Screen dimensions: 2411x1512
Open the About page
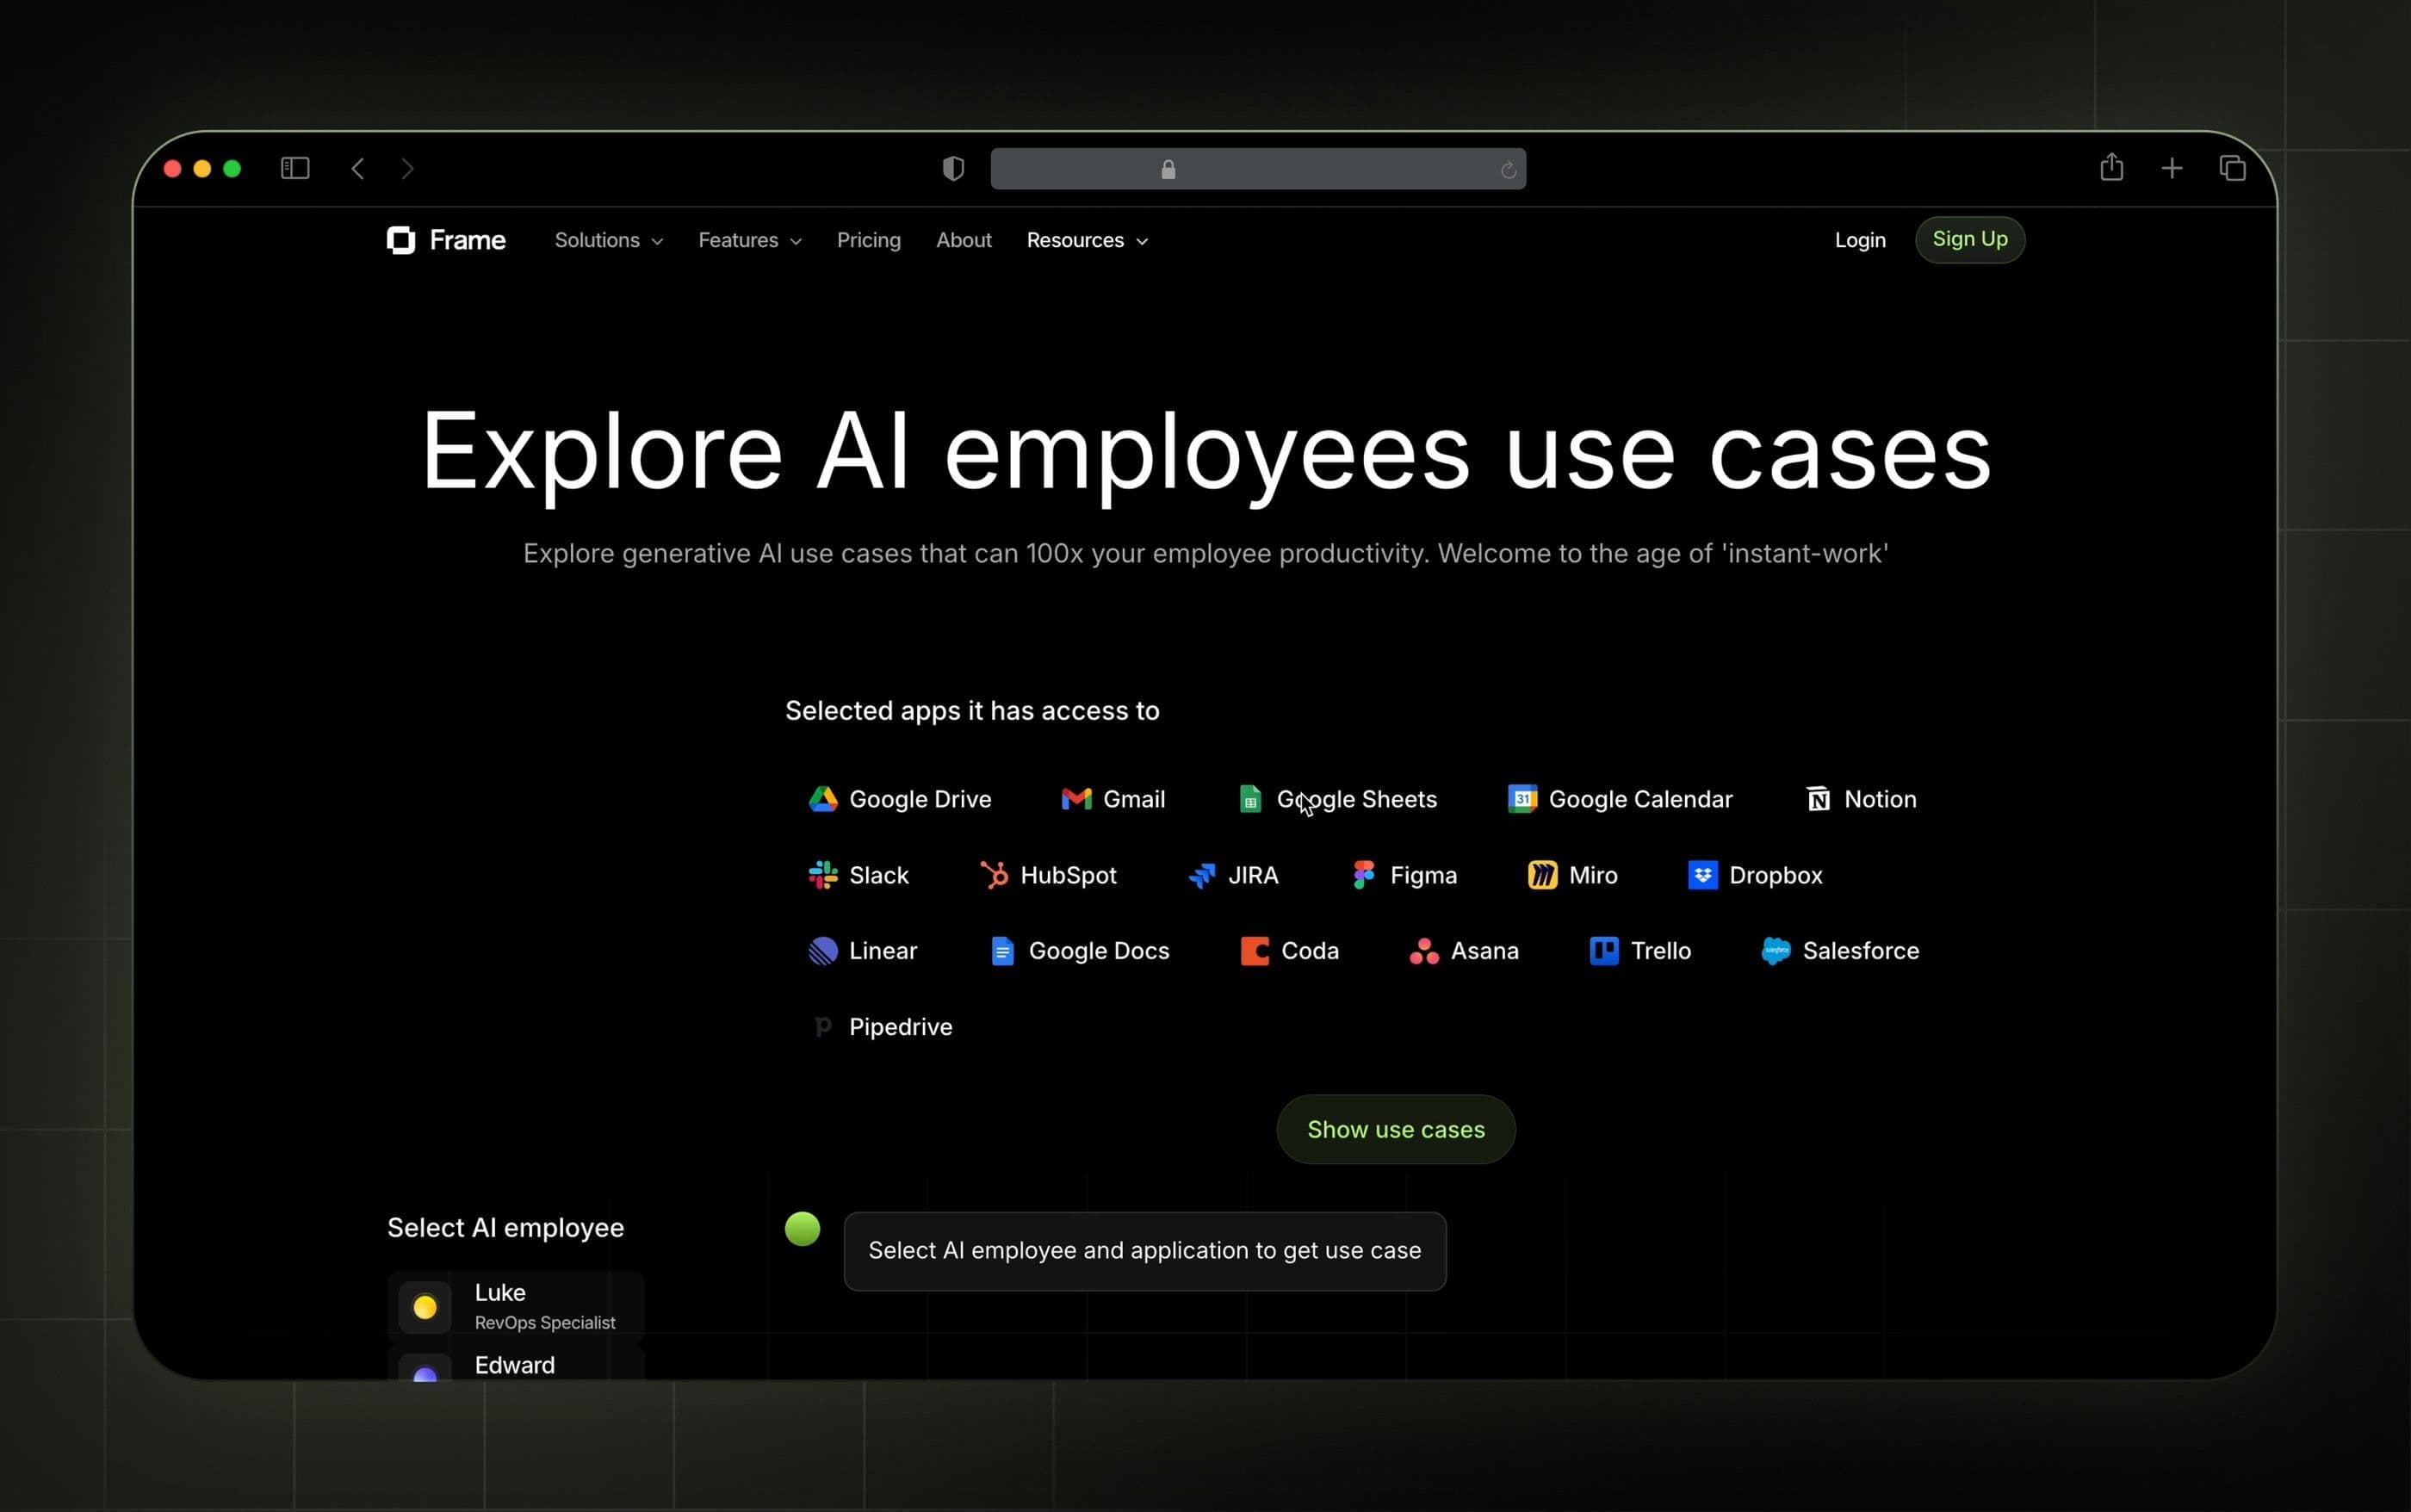963,240
